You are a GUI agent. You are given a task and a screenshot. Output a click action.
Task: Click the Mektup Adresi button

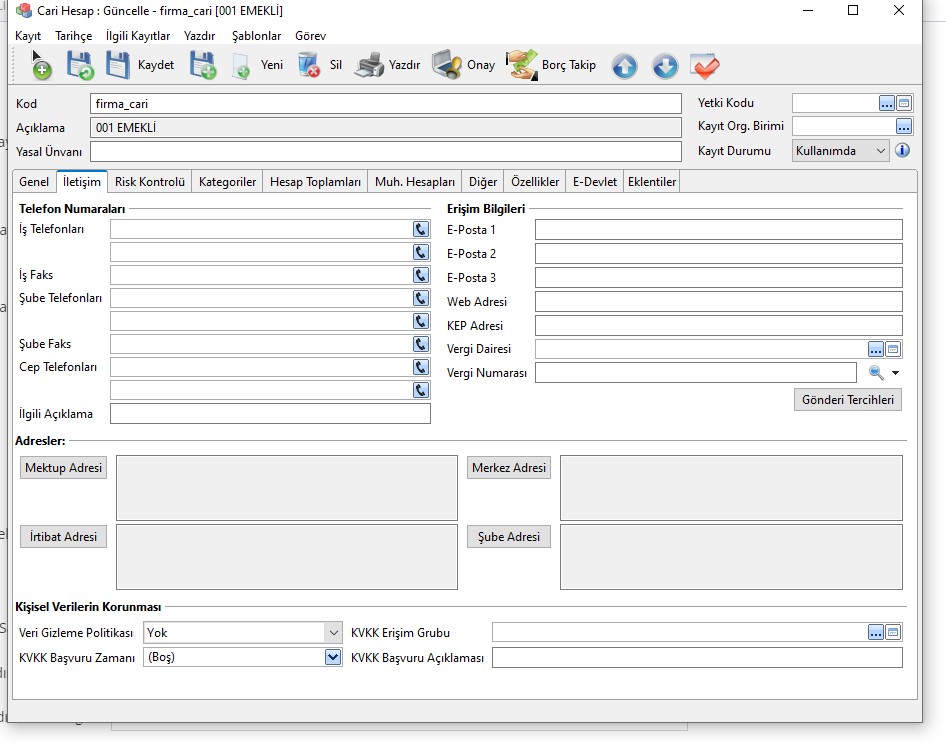point(64,468)
